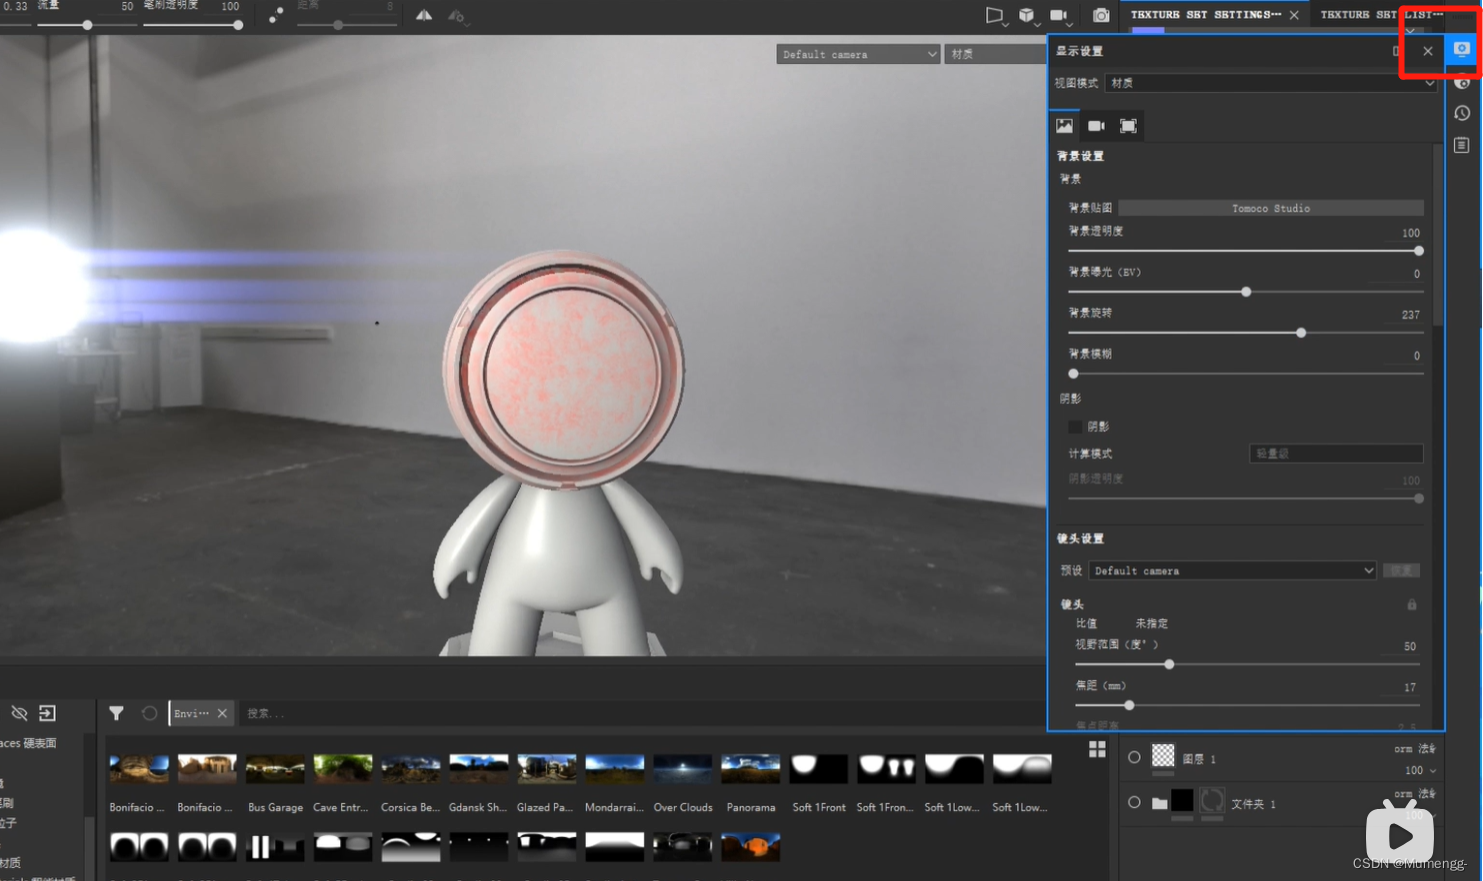Click the 图层 1 checker thumbnail

tap(1163, 756)
